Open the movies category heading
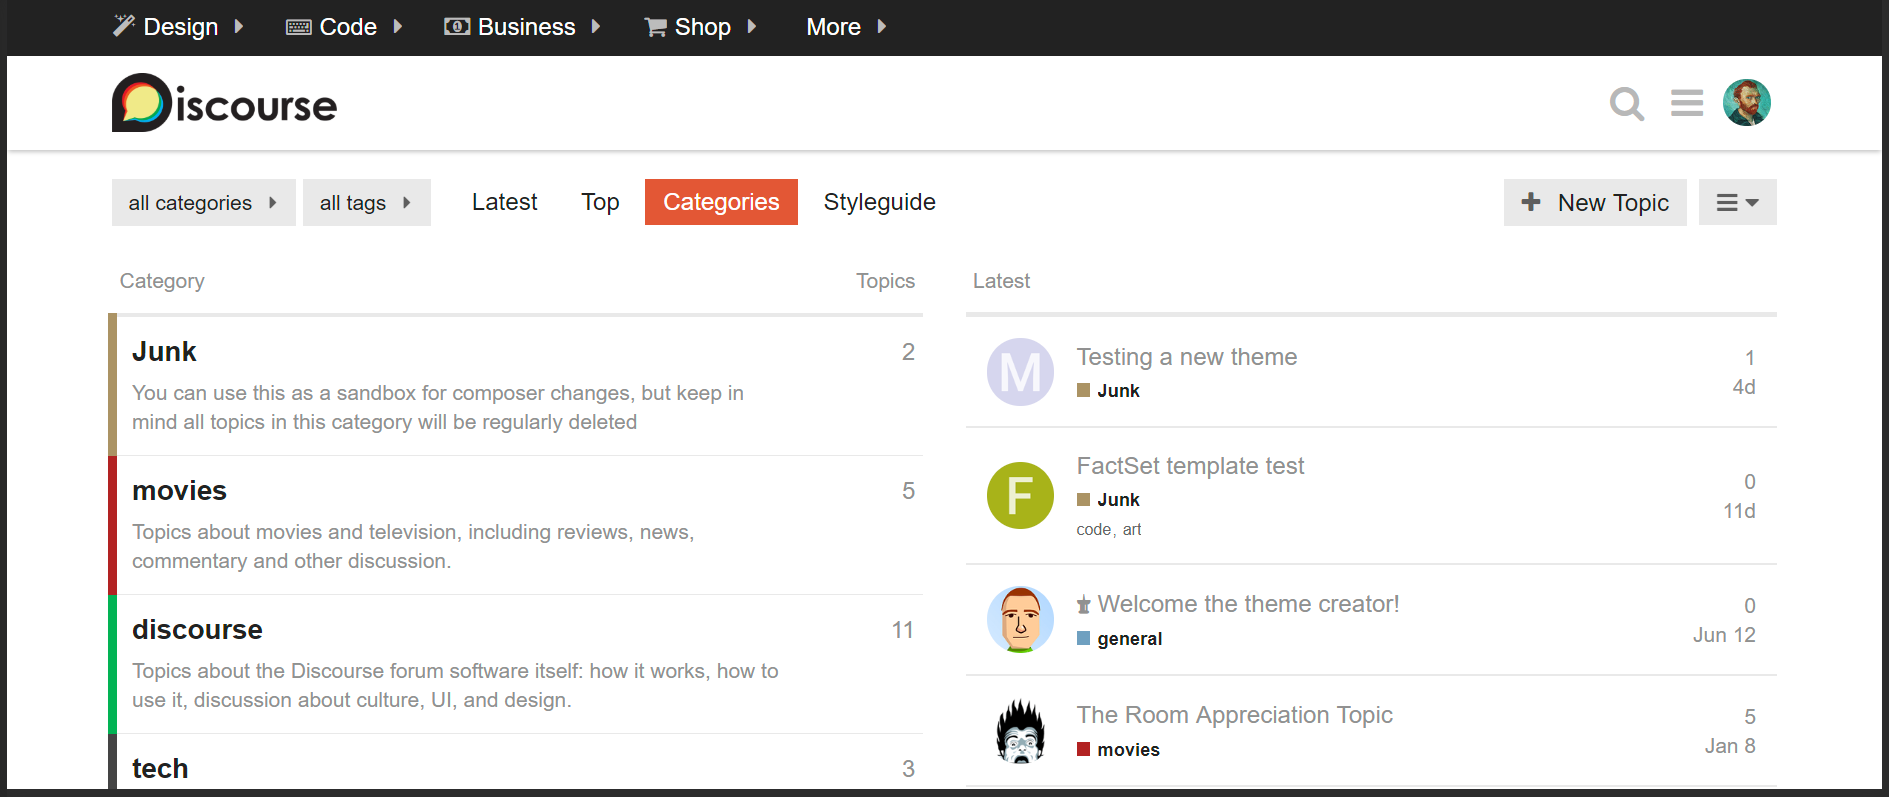This screenshot has height=797, width=1889. 179,491
